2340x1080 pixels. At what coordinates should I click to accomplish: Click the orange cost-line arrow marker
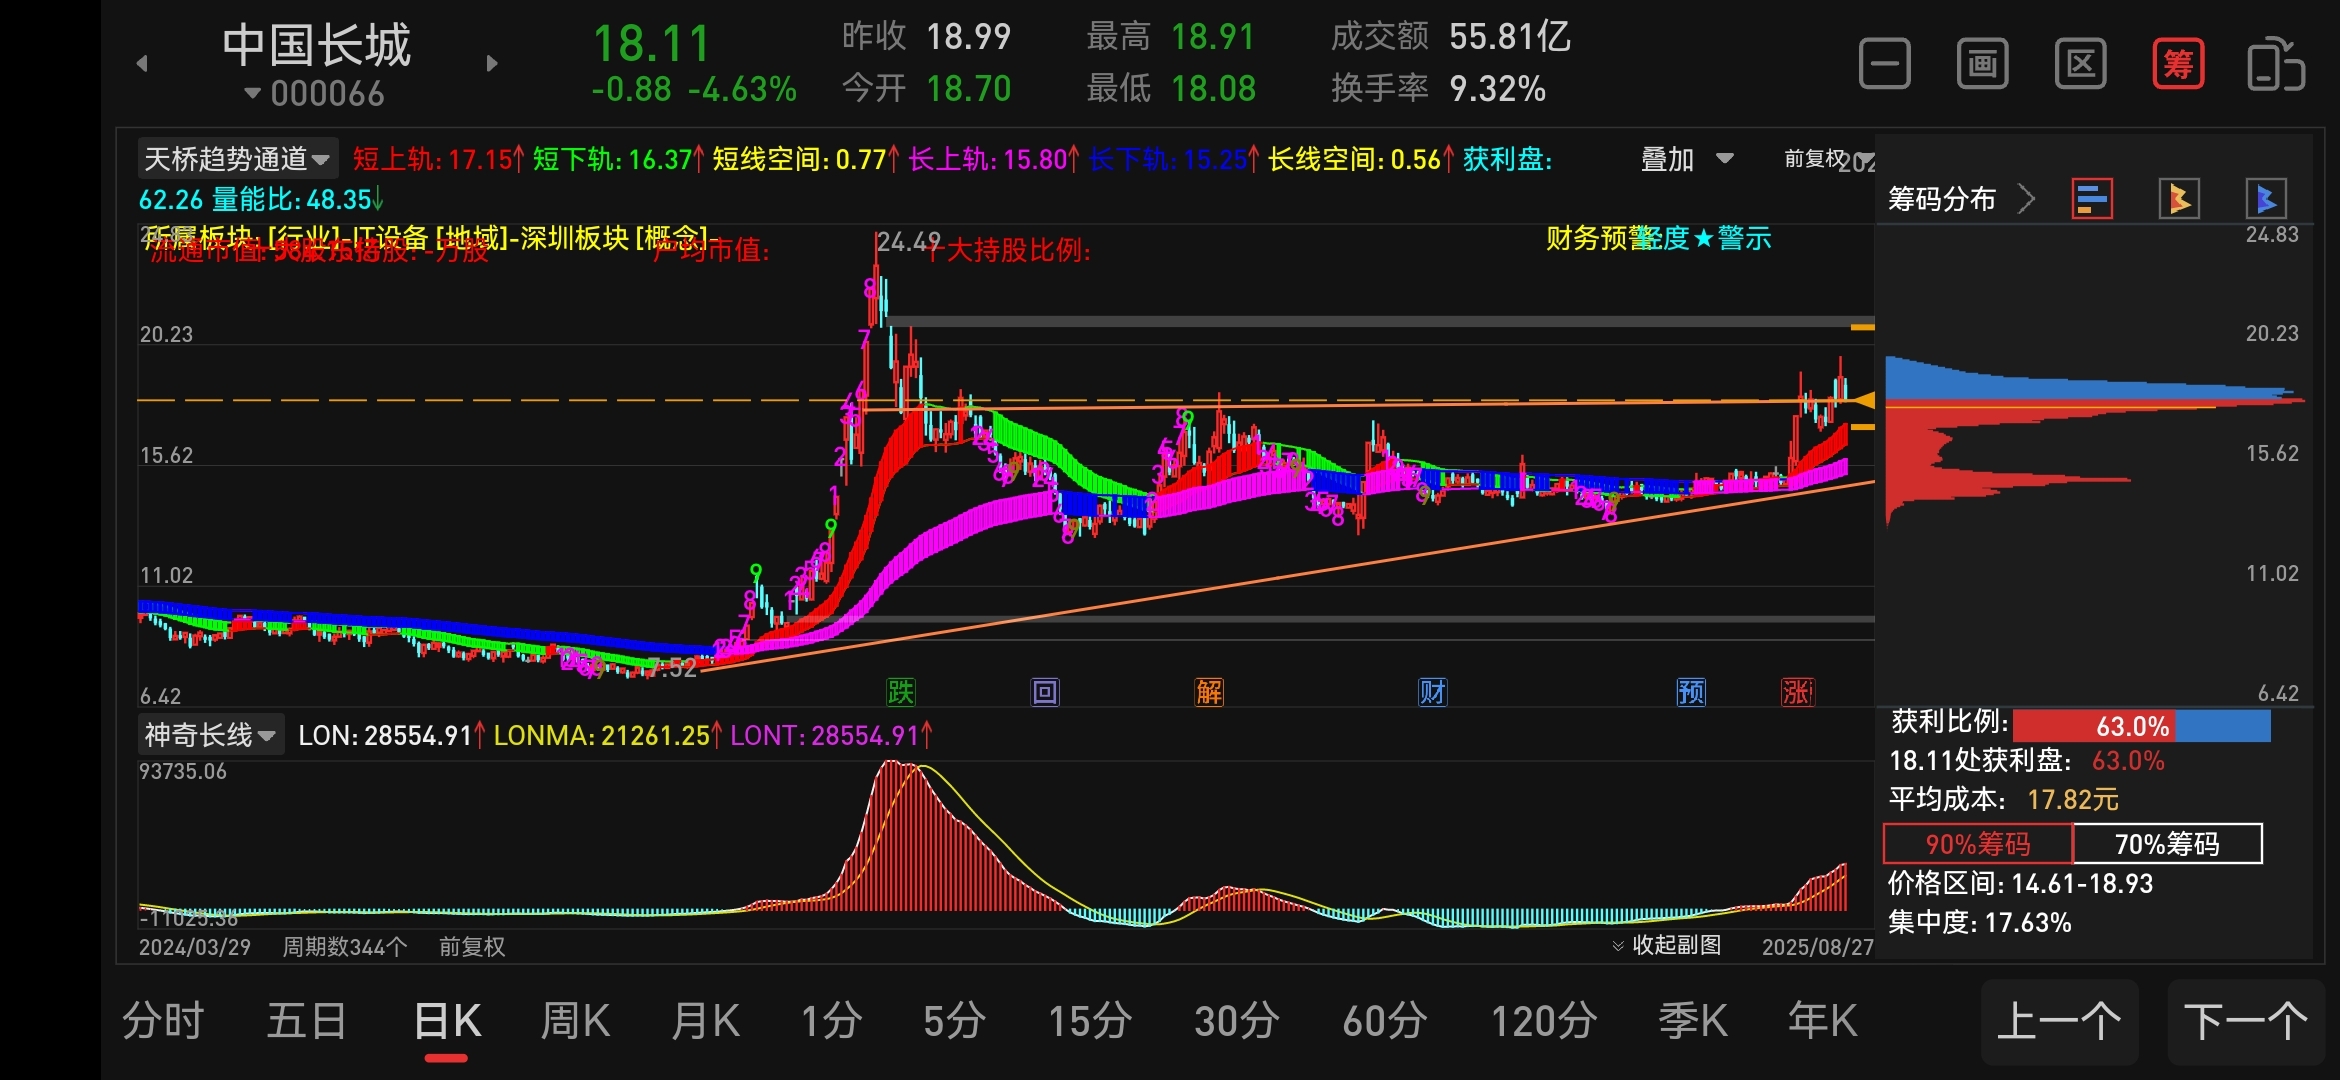(x=1864, y=401)
